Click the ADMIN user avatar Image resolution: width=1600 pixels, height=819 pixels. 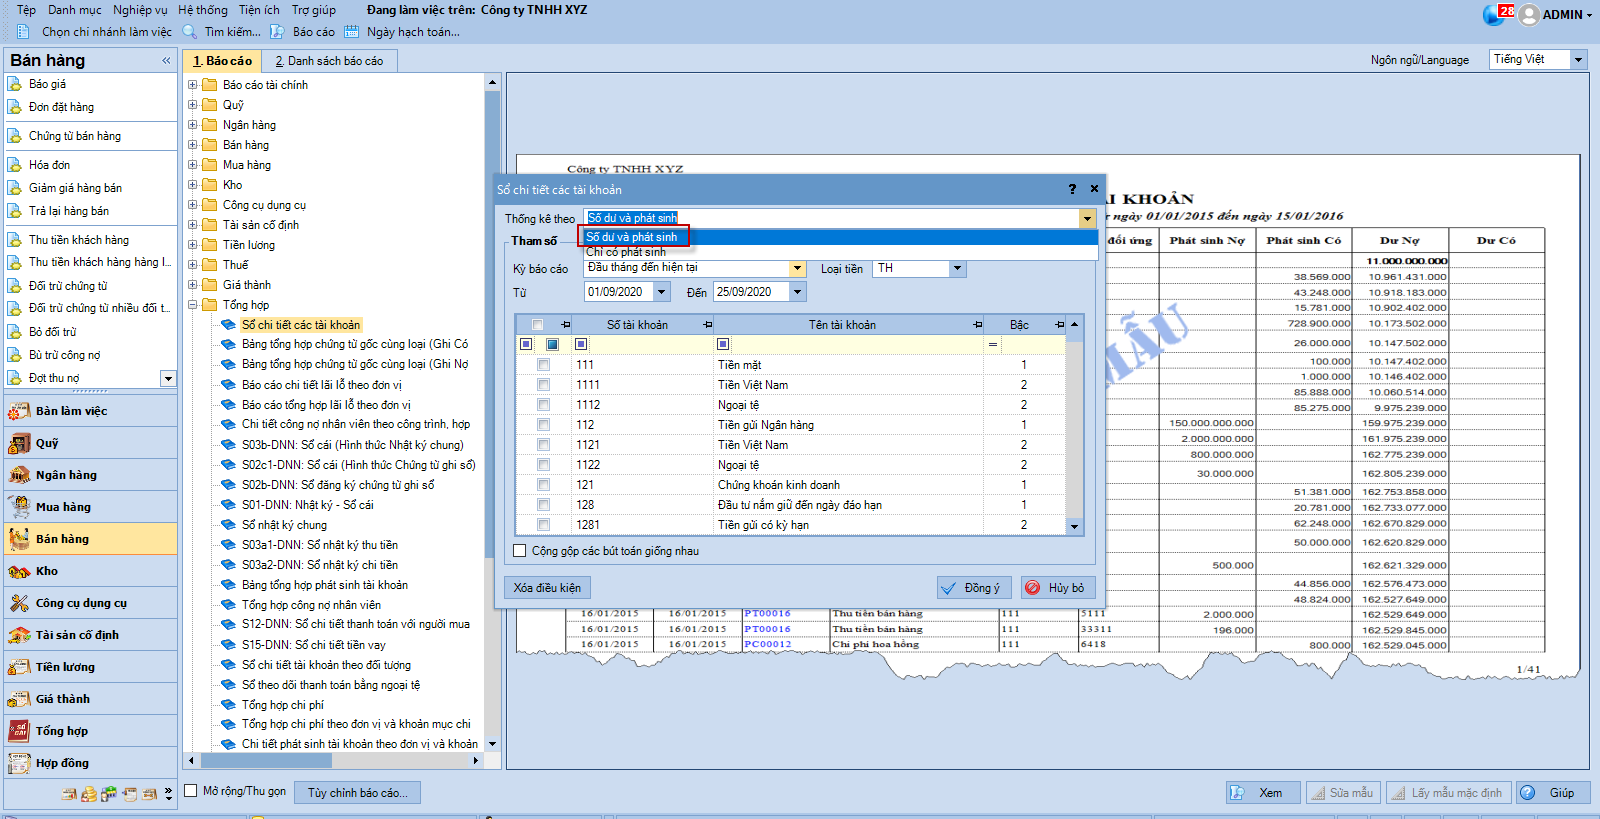[x=1529, y=15]
